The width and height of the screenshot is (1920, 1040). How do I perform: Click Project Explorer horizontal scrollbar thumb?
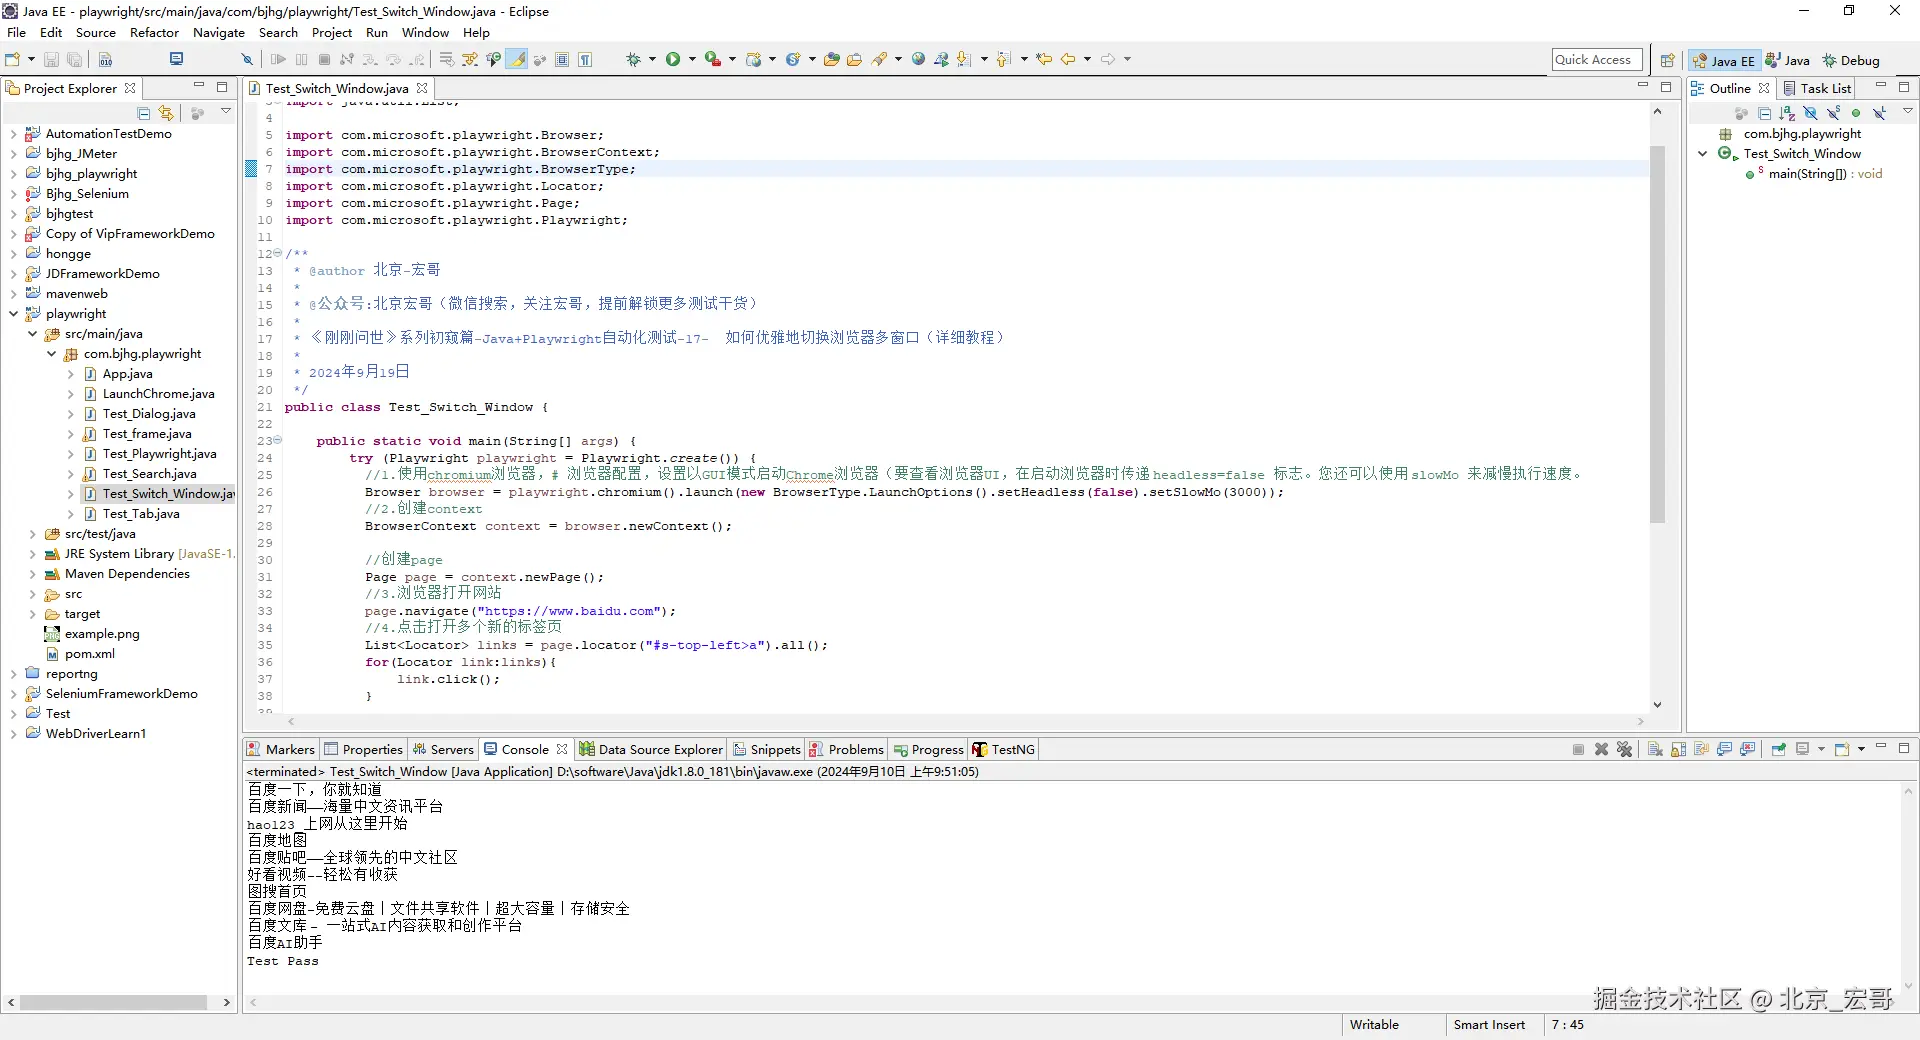tap(113, 1002)
